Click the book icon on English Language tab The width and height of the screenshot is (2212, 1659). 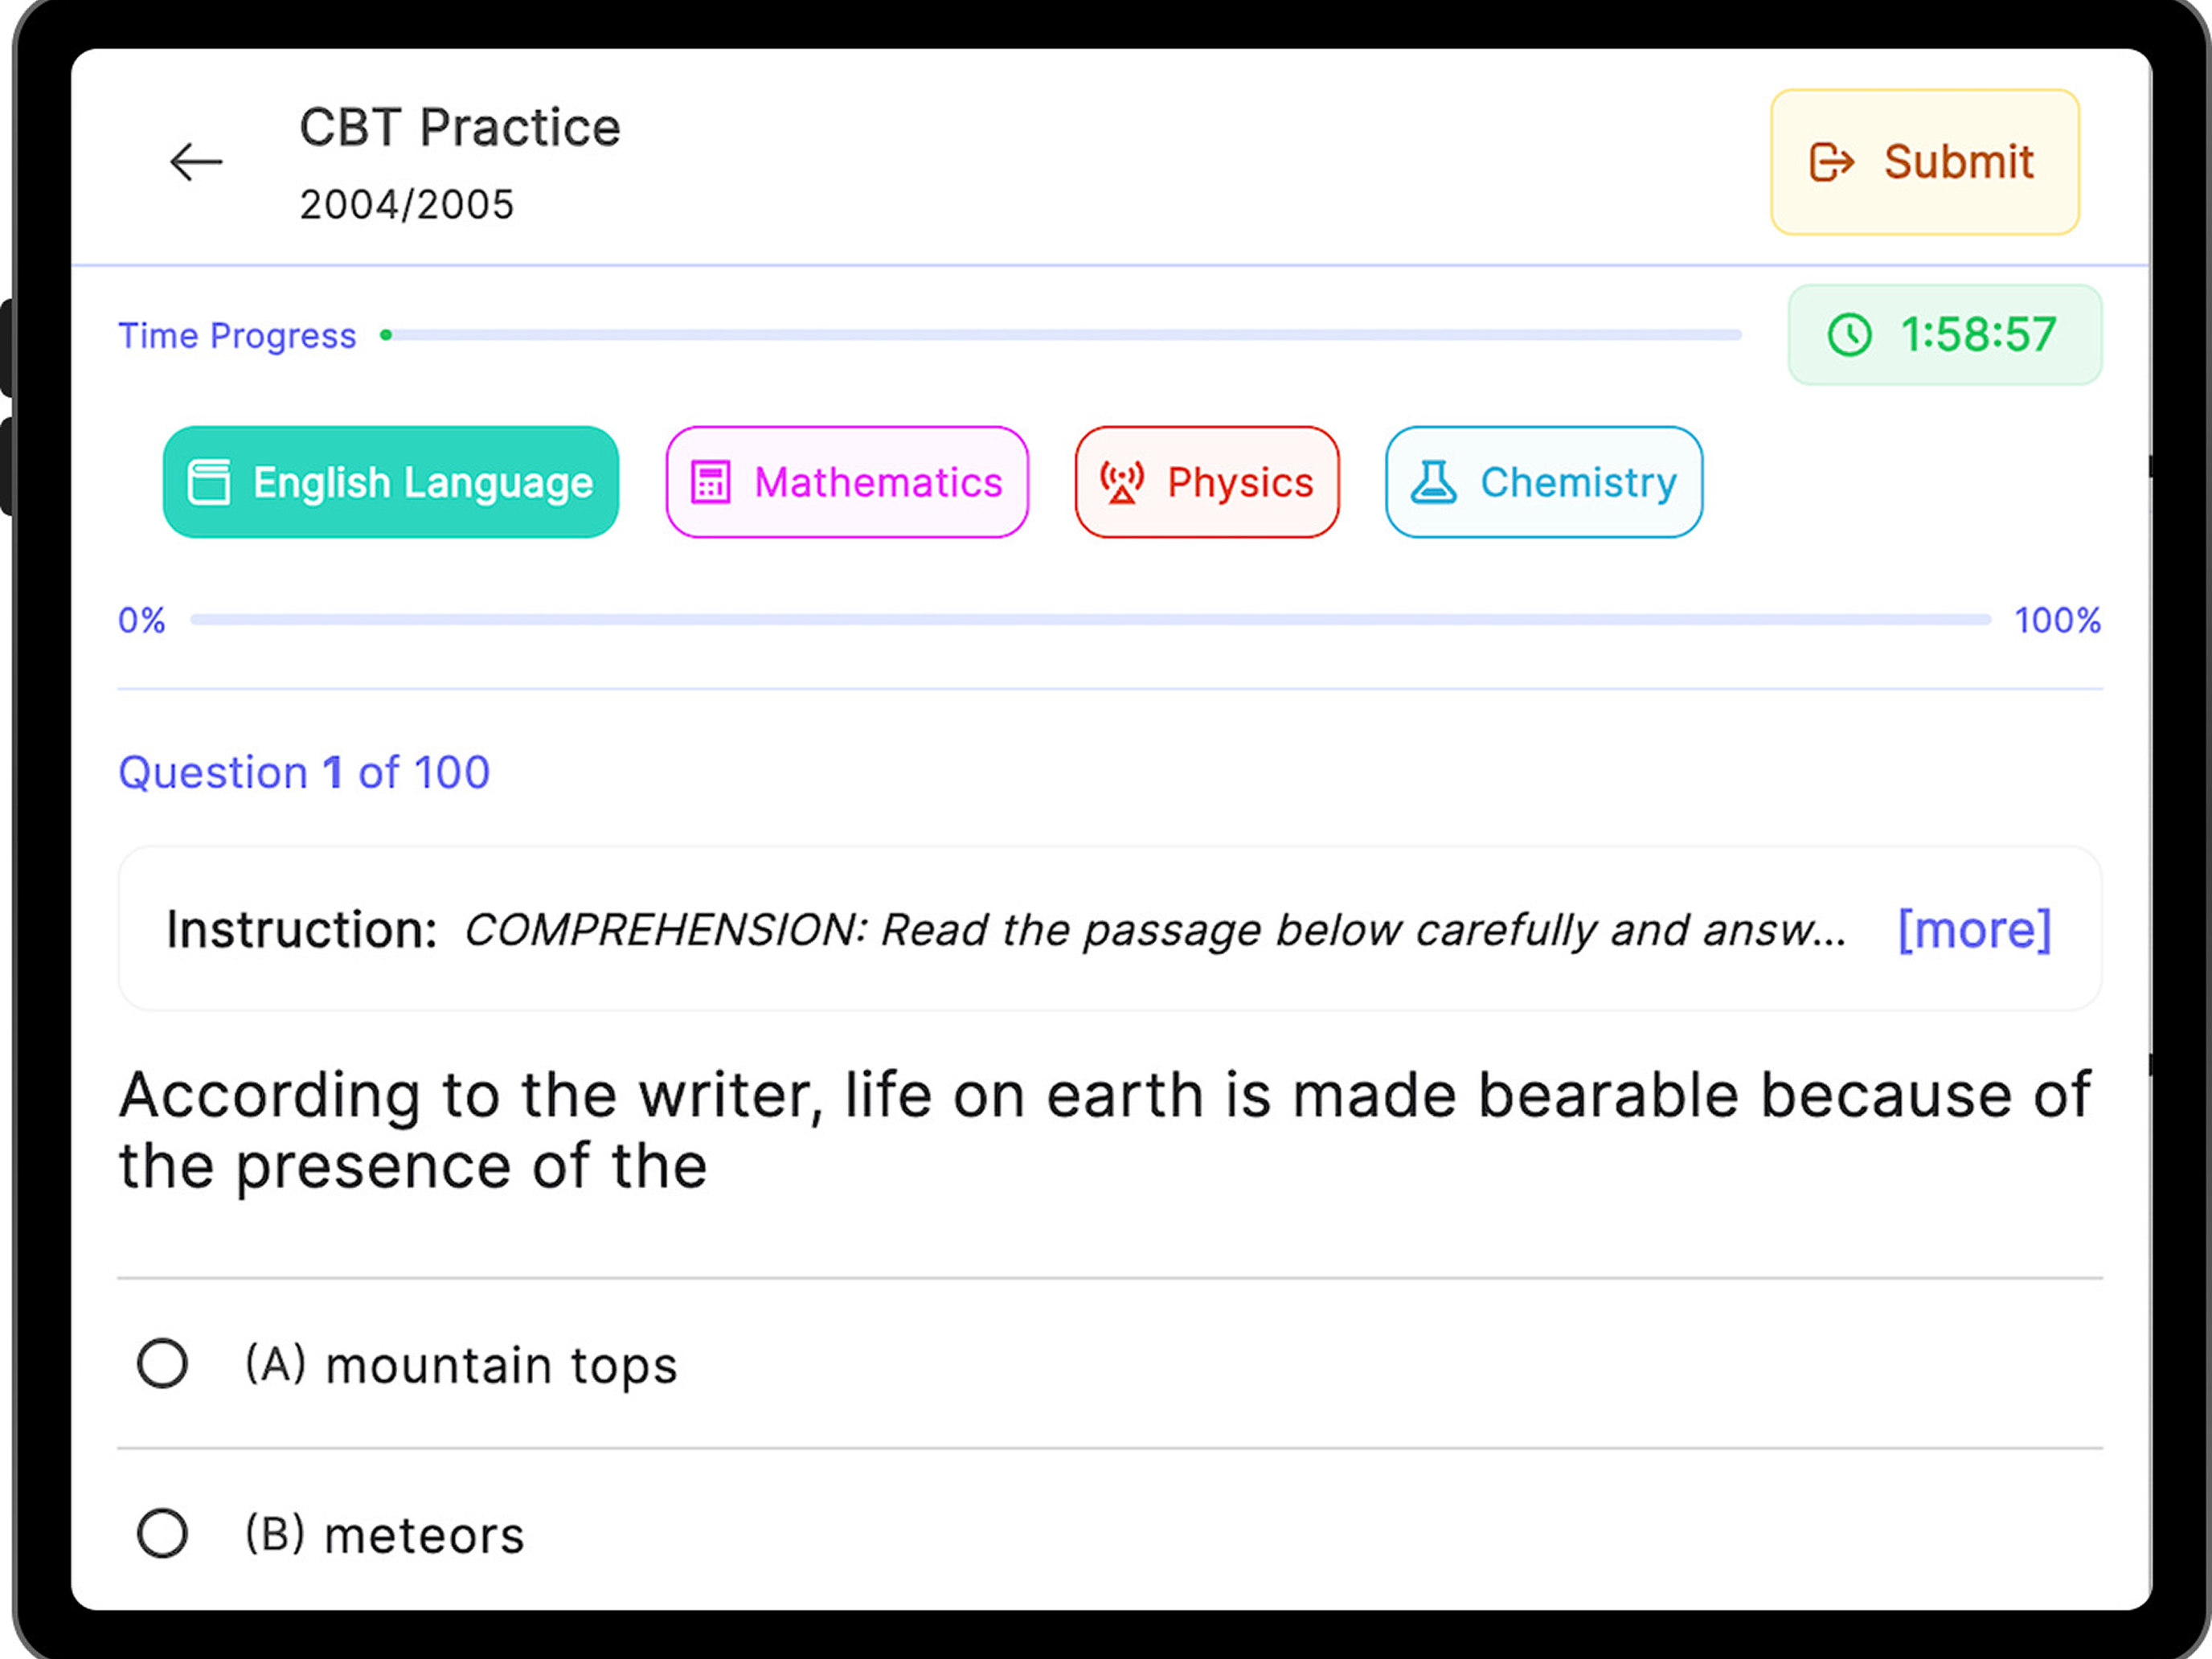(x=209, y=482)
